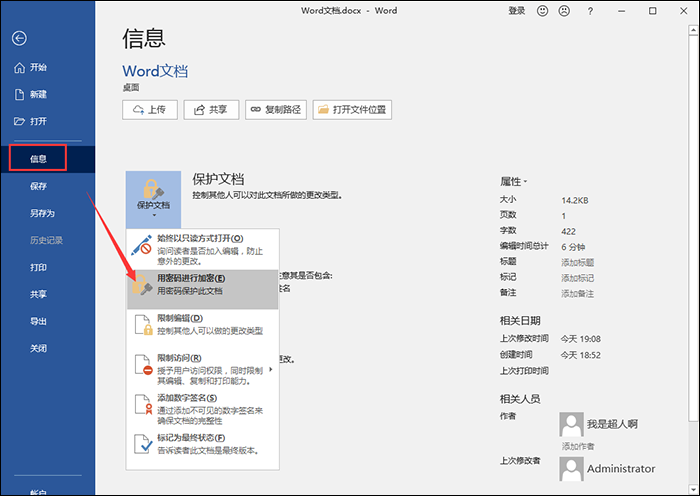Viewport: 700px width, 496px height.
Task: Click the 添加备注 field
Action: [578, 293]
